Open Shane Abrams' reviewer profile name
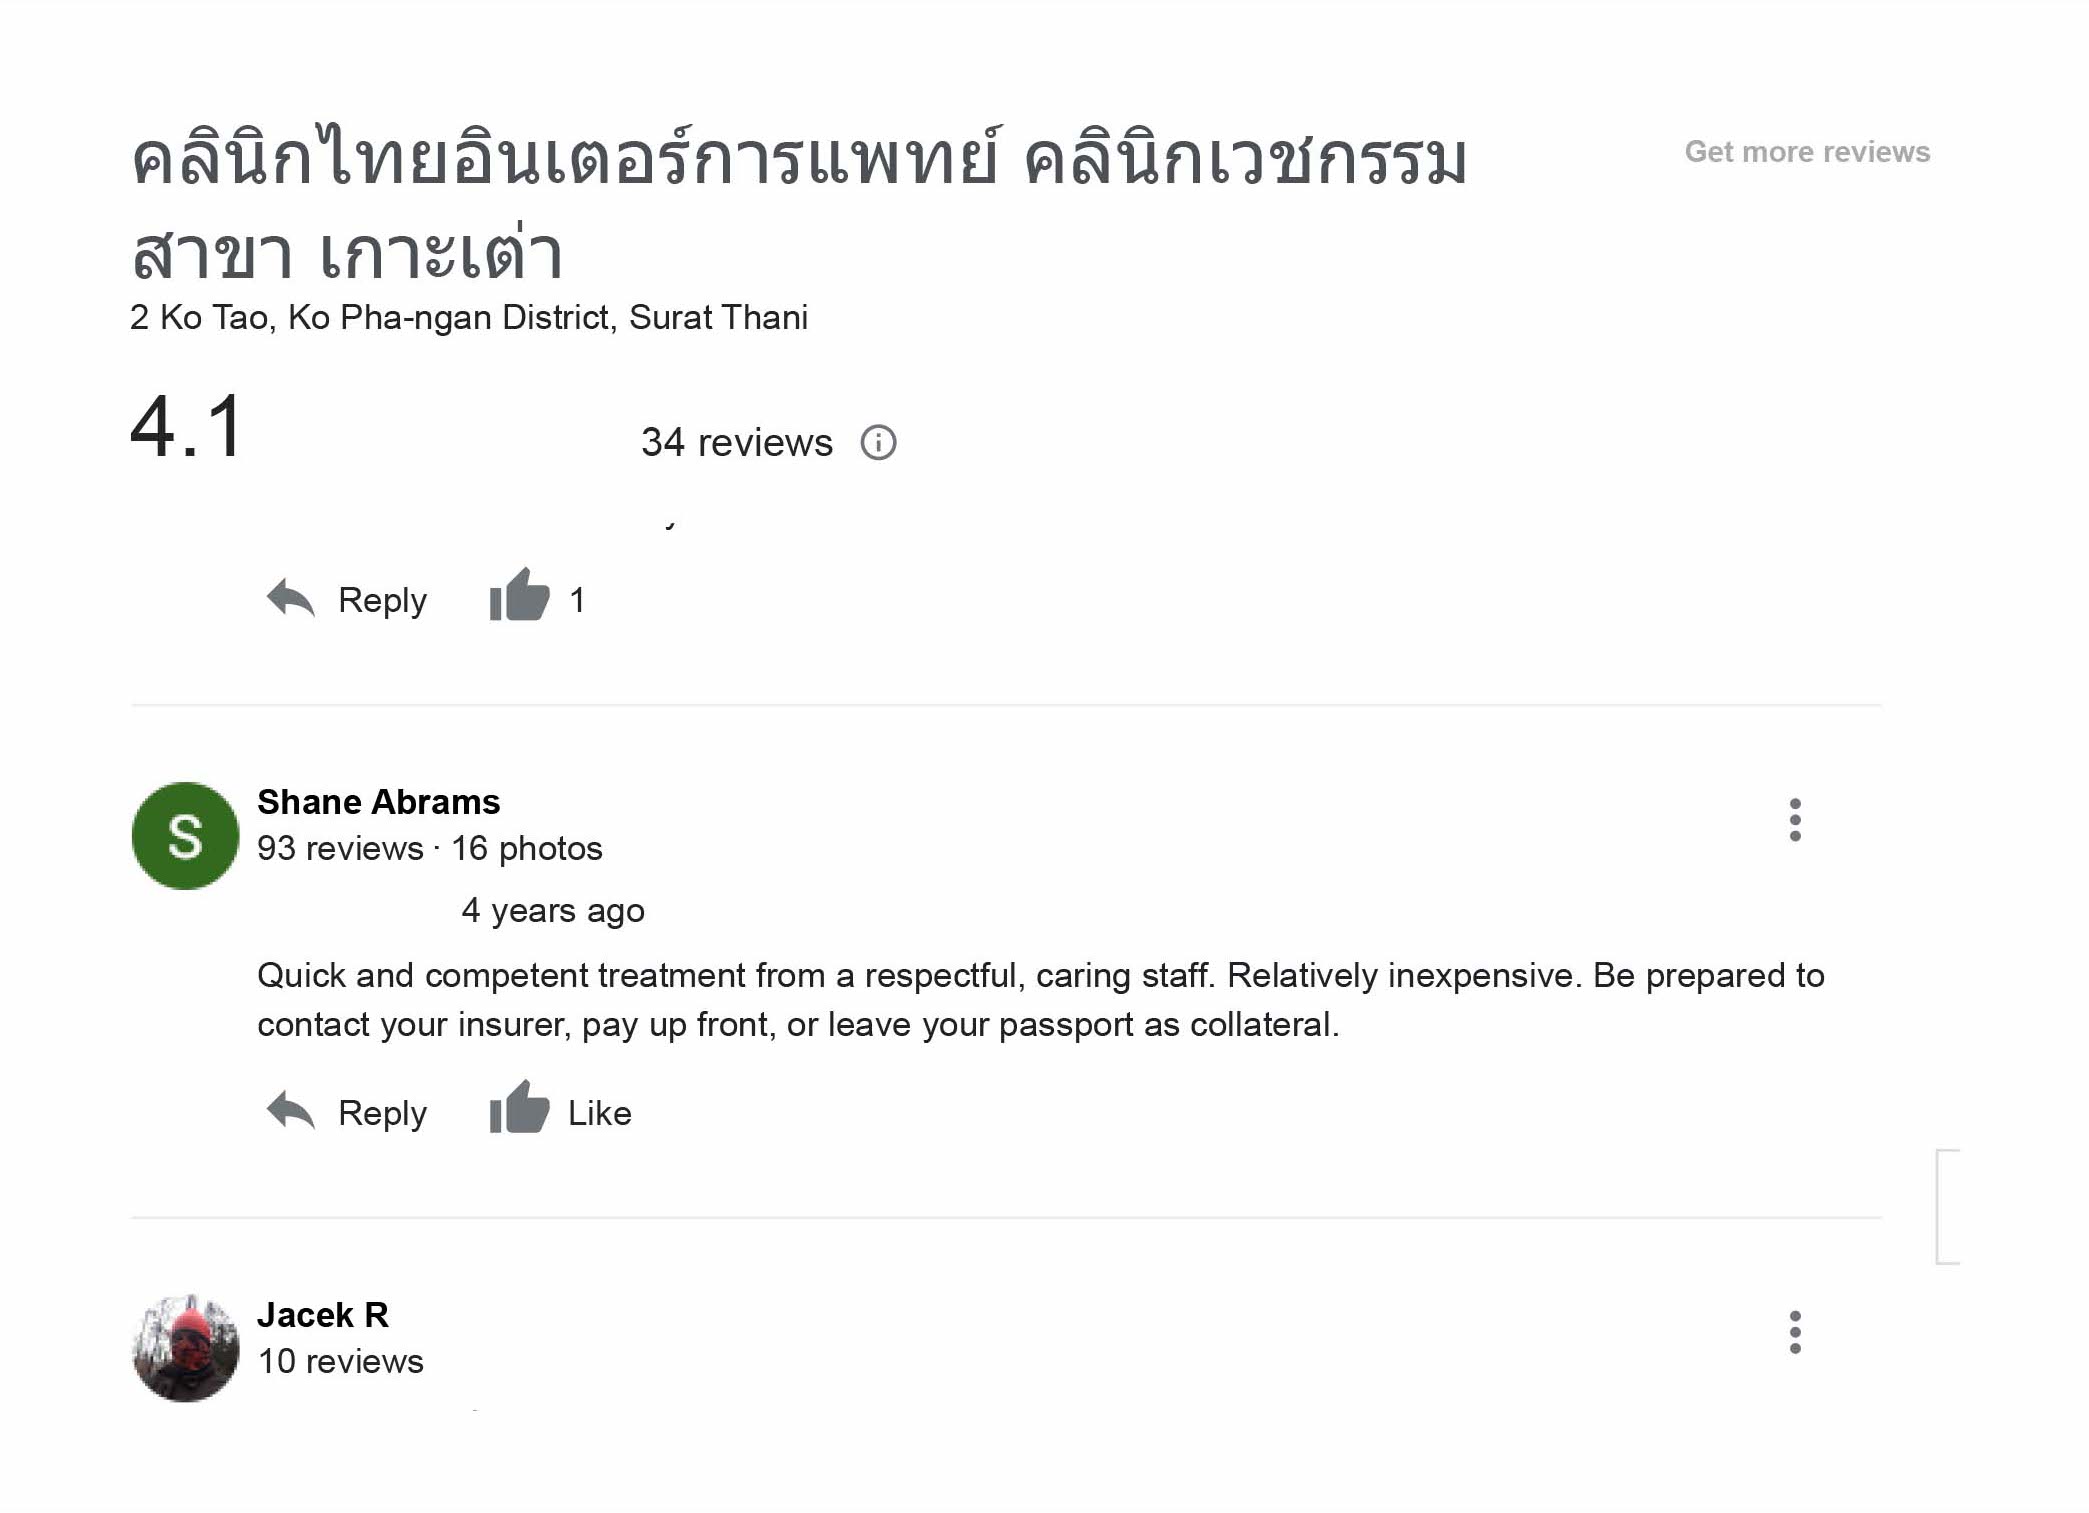 click(x=378, y=802)
